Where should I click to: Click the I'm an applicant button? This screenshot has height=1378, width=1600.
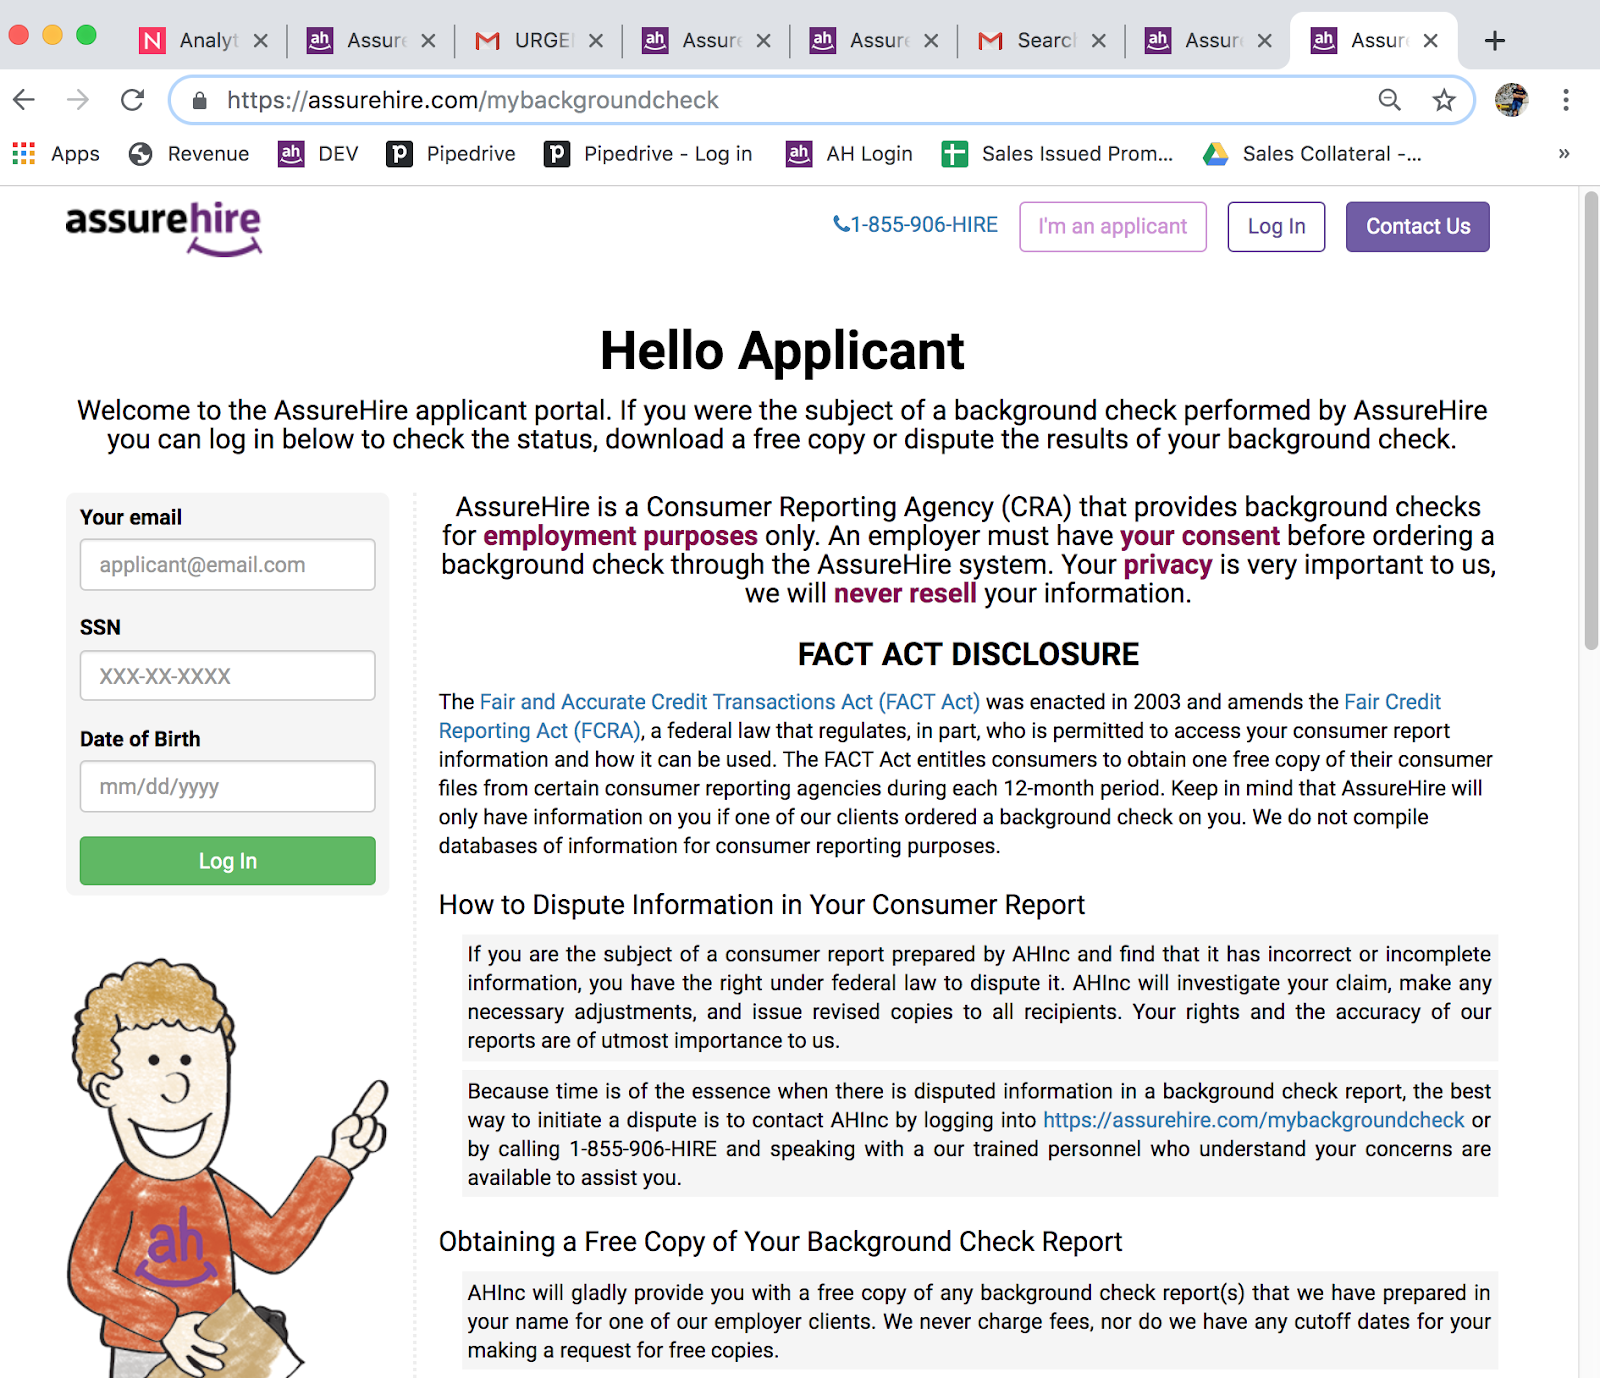[1112, 227]
